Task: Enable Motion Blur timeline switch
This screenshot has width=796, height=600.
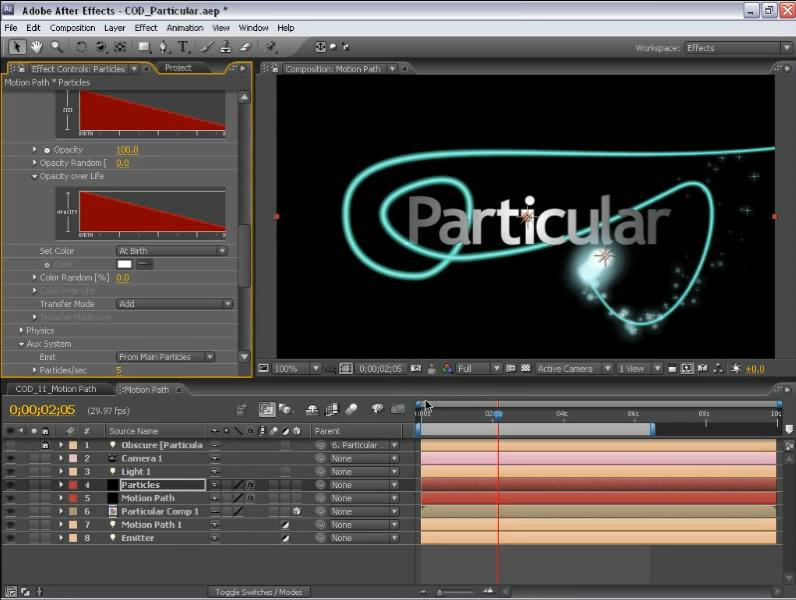Action: pos(351,410)
